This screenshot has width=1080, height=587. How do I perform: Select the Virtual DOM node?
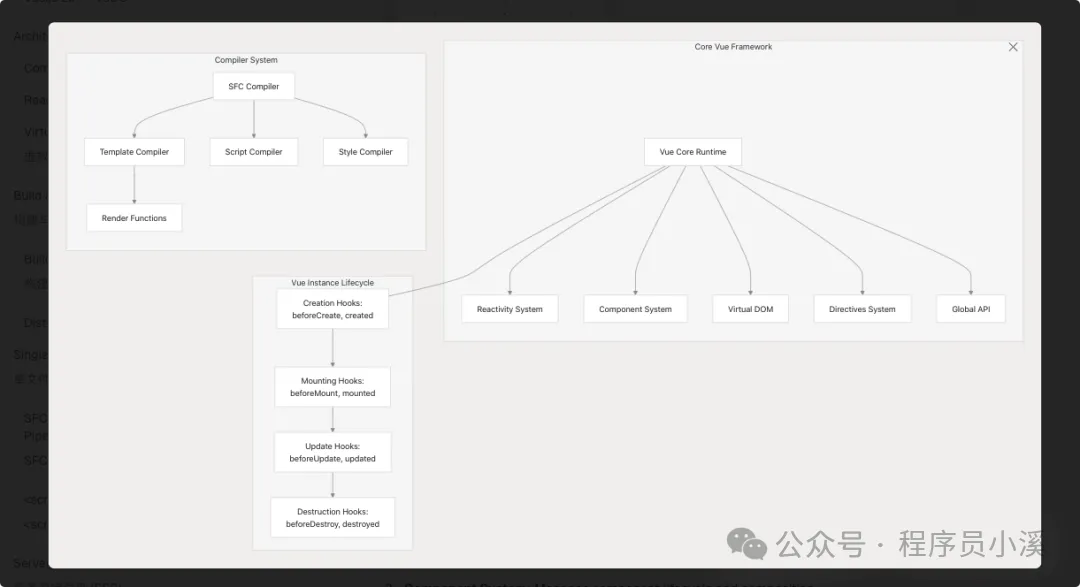coord(750,309)
